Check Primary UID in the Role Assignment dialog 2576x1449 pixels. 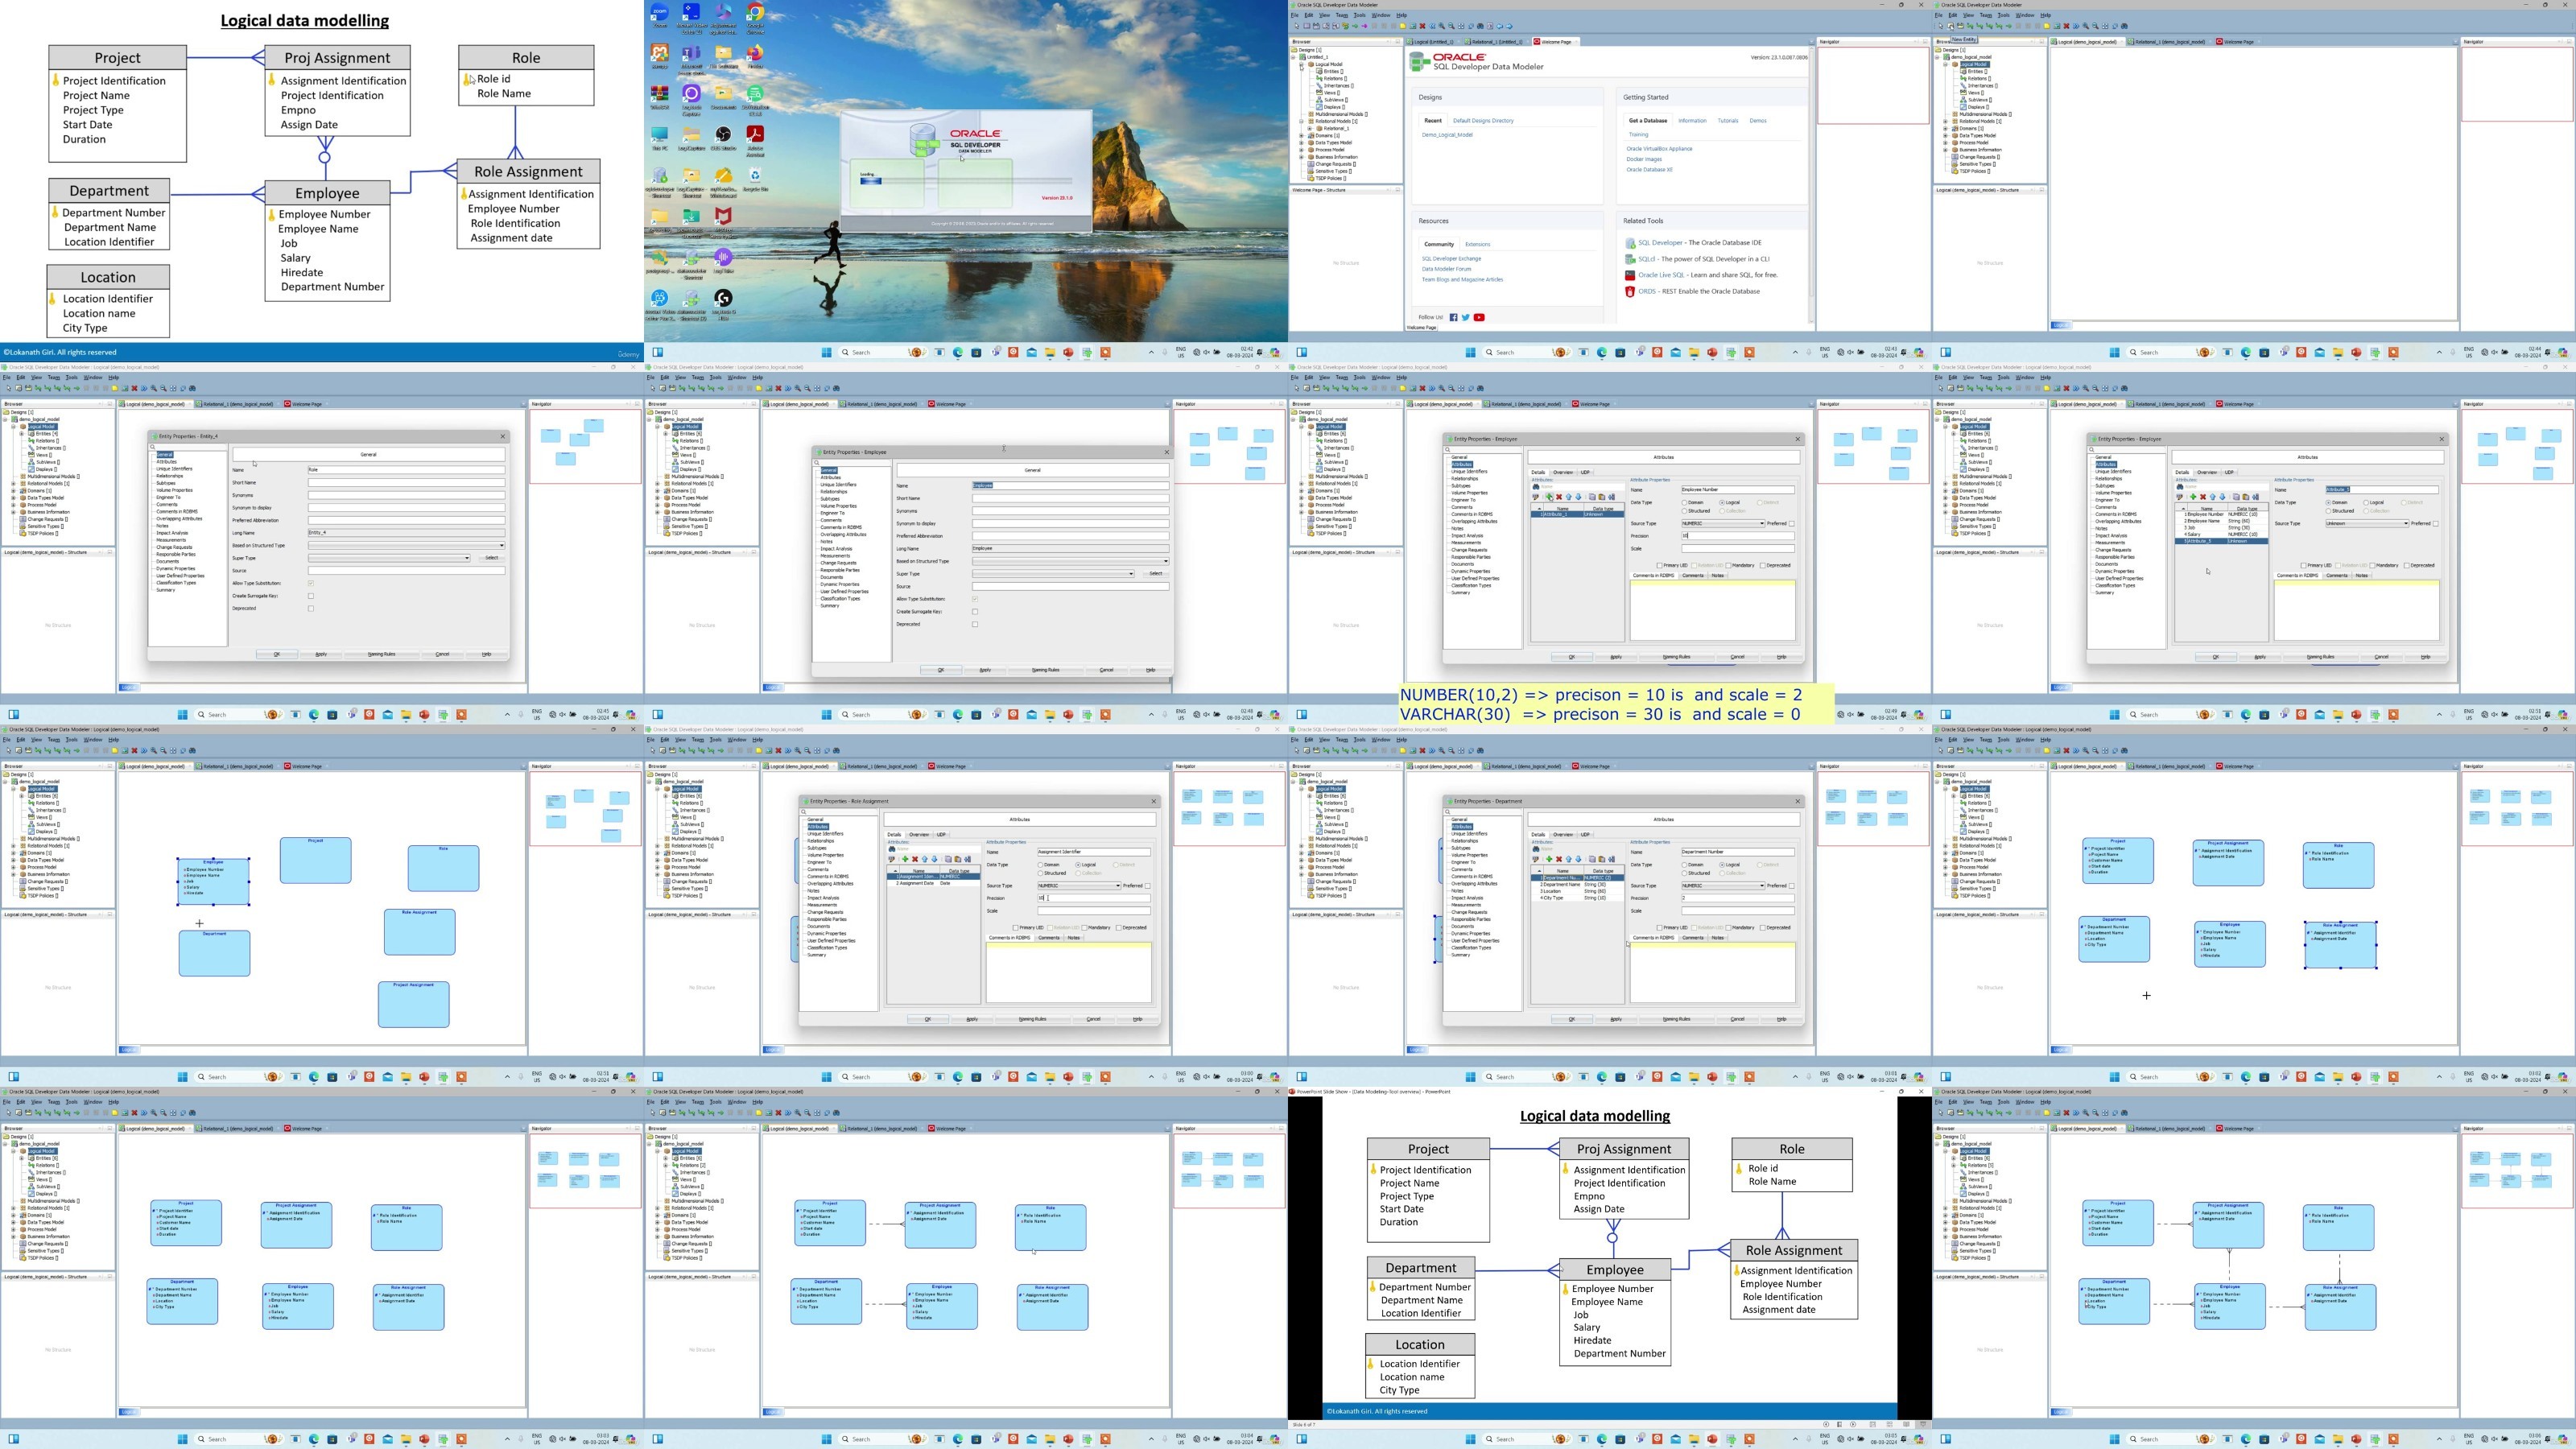[1016, 927]
